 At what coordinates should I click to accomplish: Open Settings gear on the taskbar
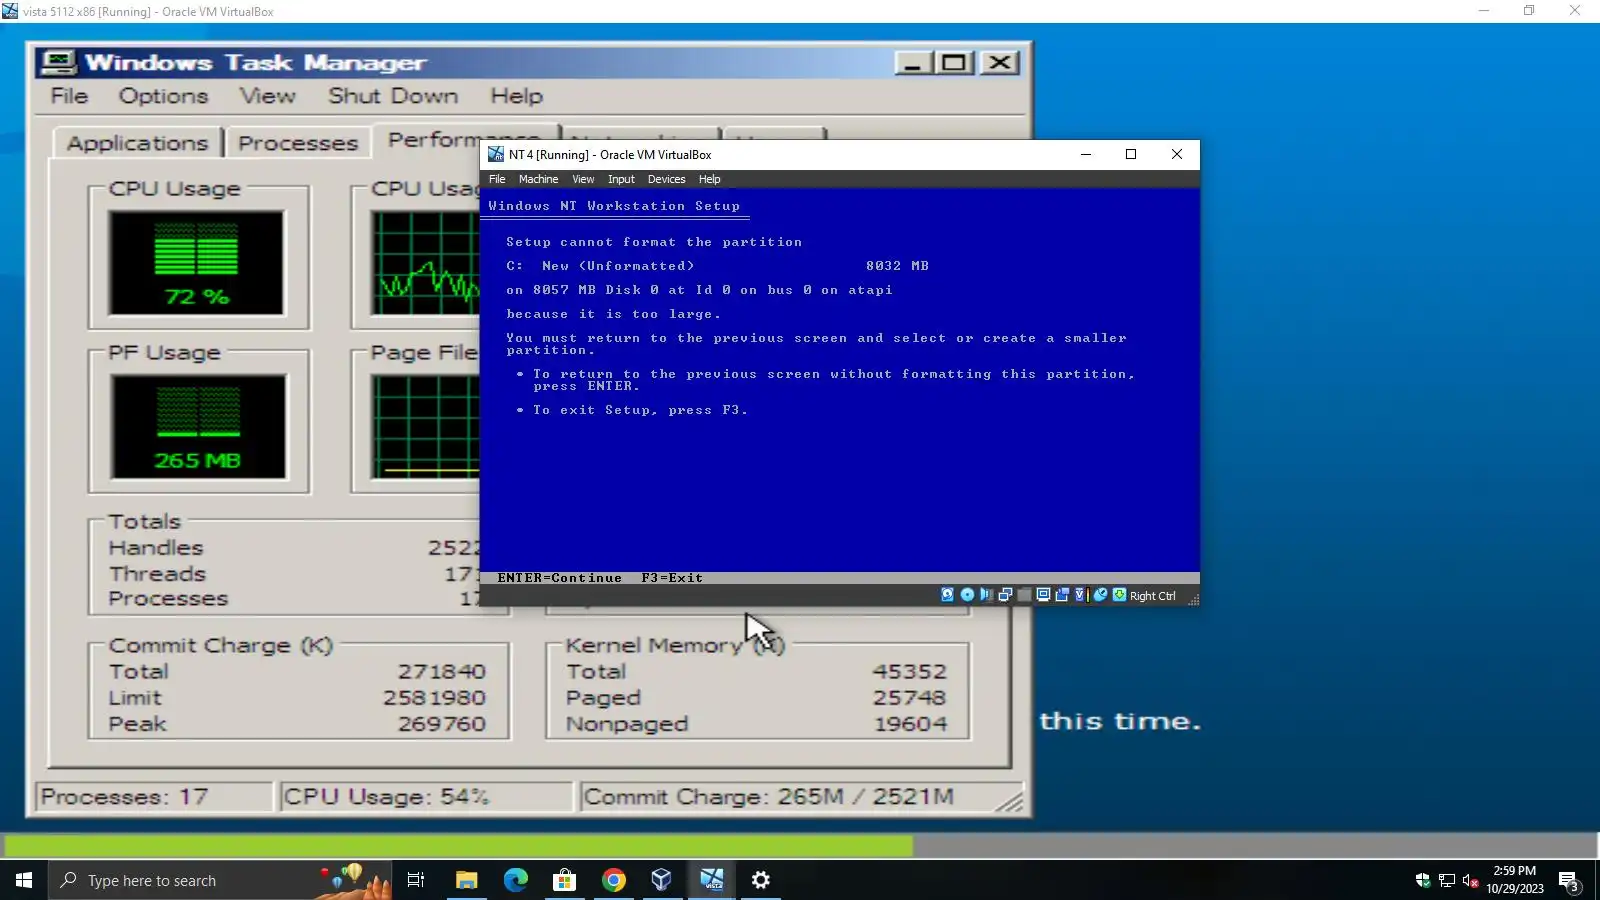click(x=760, y=880)
